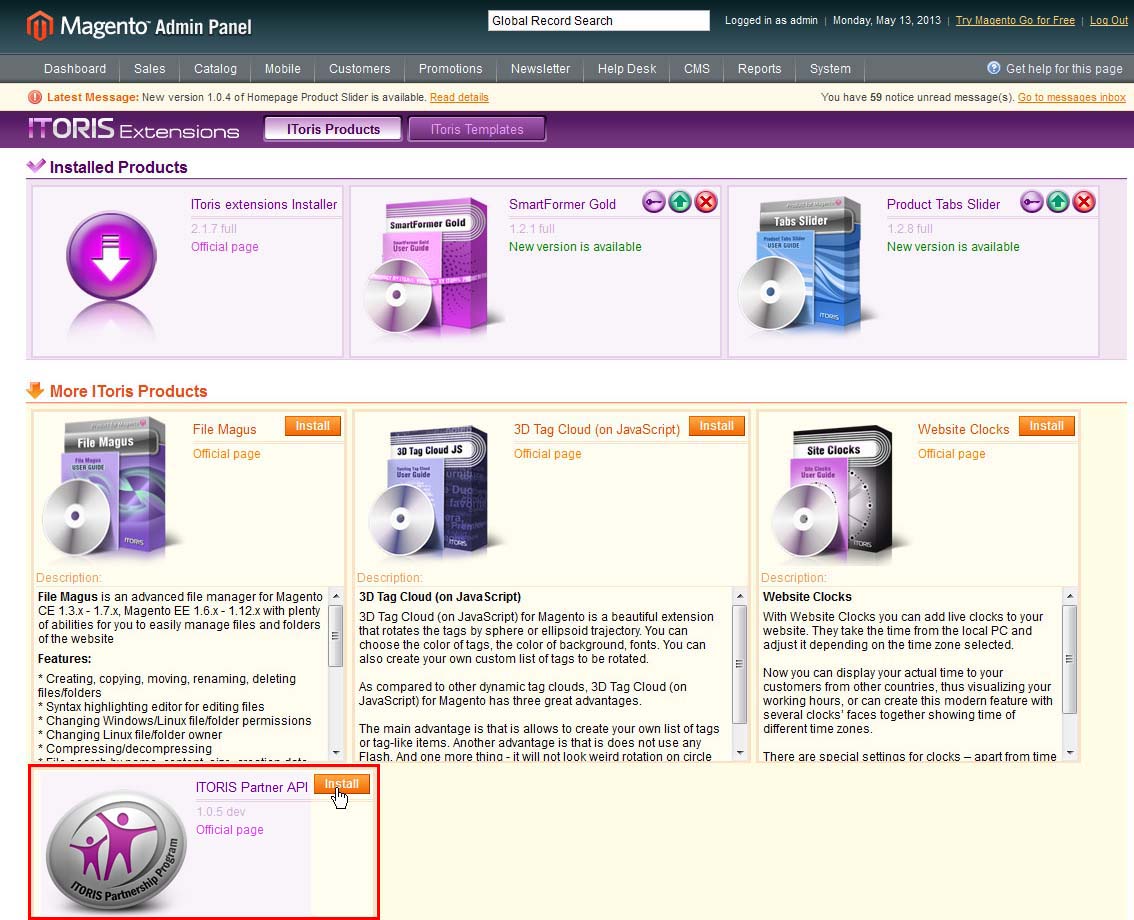Click the purple download icon of IToris Installer
Image resolution: width=1134 pixels, height=920 pixels.
coord(111,256)
